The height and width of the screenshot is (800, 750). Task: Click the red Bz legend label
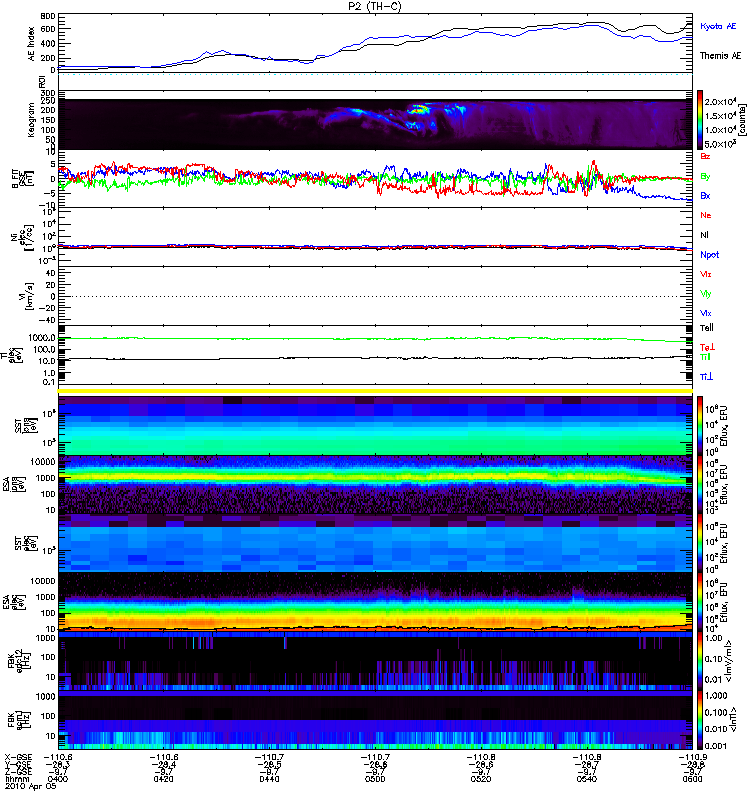coord(705,156)
